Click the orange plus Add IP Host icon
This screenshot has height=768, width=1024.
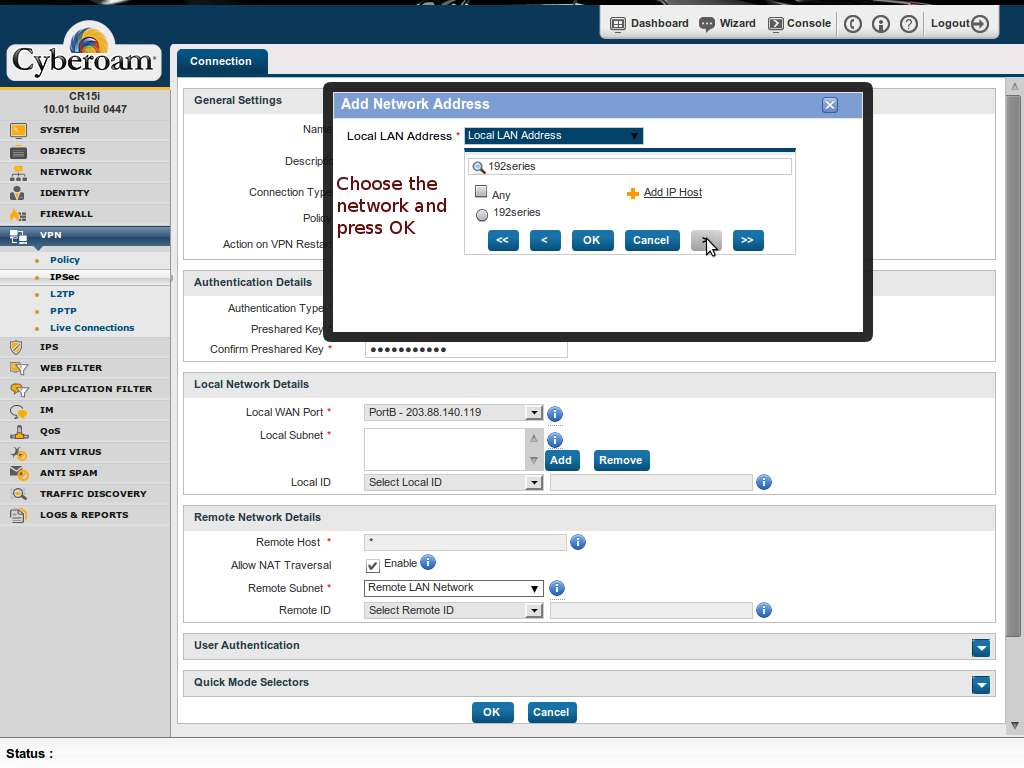pos(632,193)
